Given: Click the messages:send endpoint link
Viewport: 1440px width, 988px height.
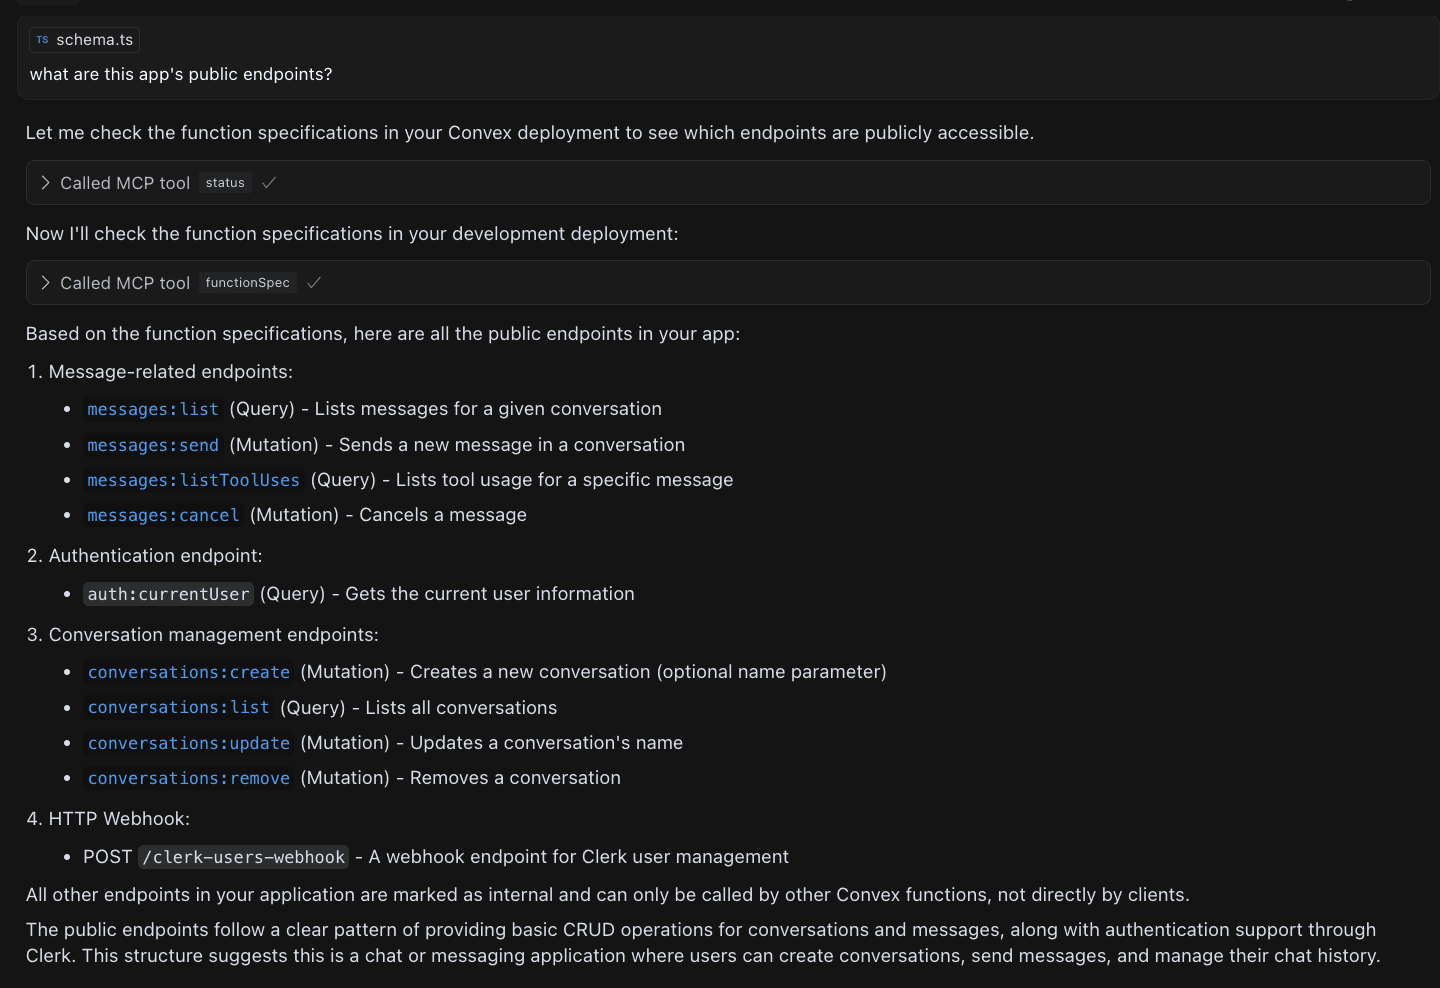Looking at the screenshot, I should click(153, 445).
